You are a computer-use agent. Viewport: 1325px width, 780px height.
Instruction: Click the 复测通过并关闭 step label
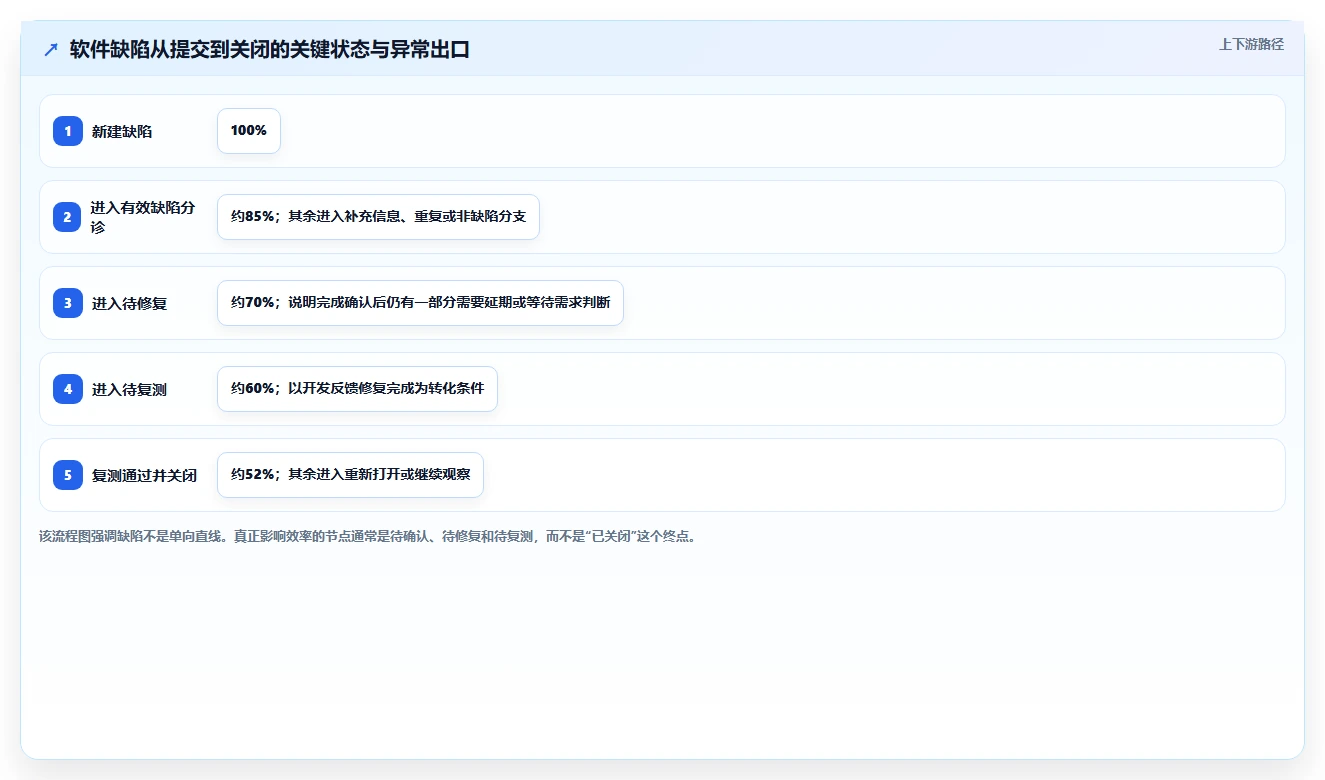coord(144,475)
